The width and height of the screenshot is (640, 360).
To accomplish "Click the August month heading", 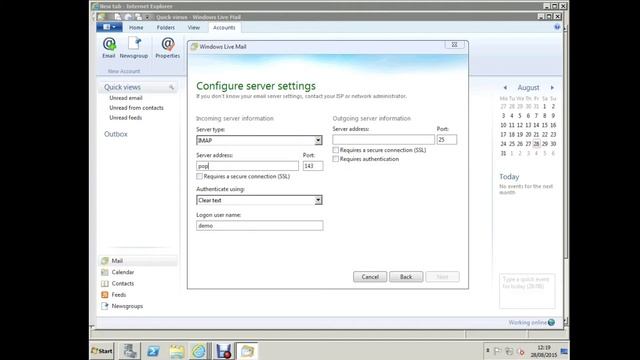I will click(x=528, y=88).
